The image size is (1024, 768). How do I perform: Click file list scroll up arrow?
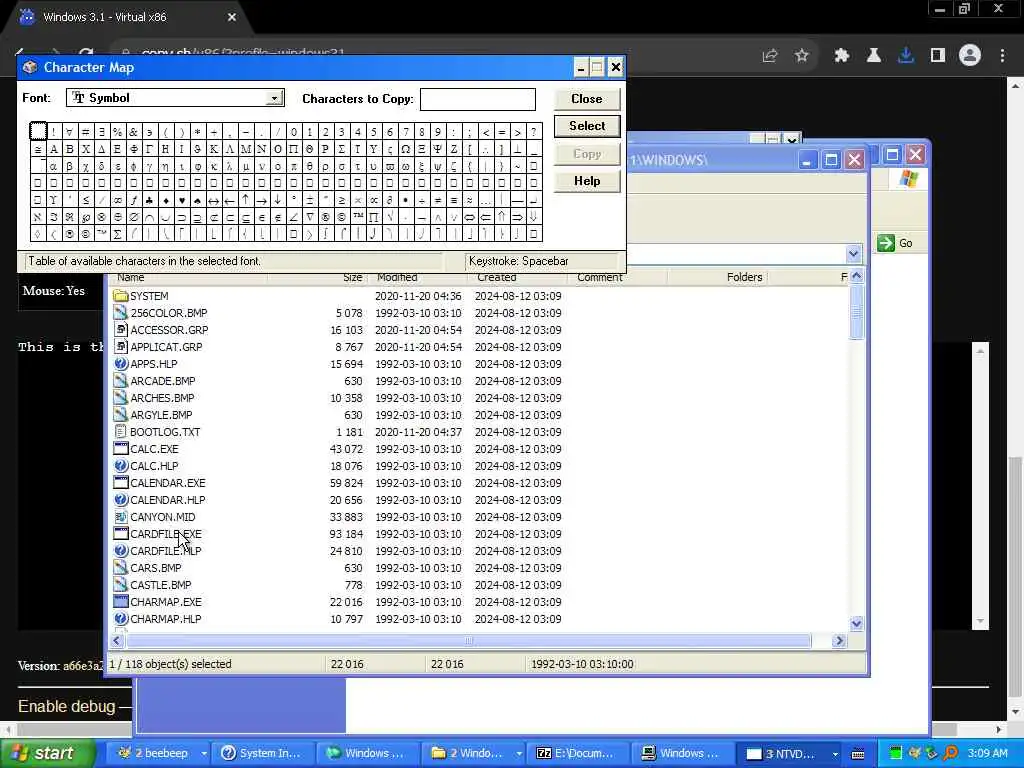856,276
